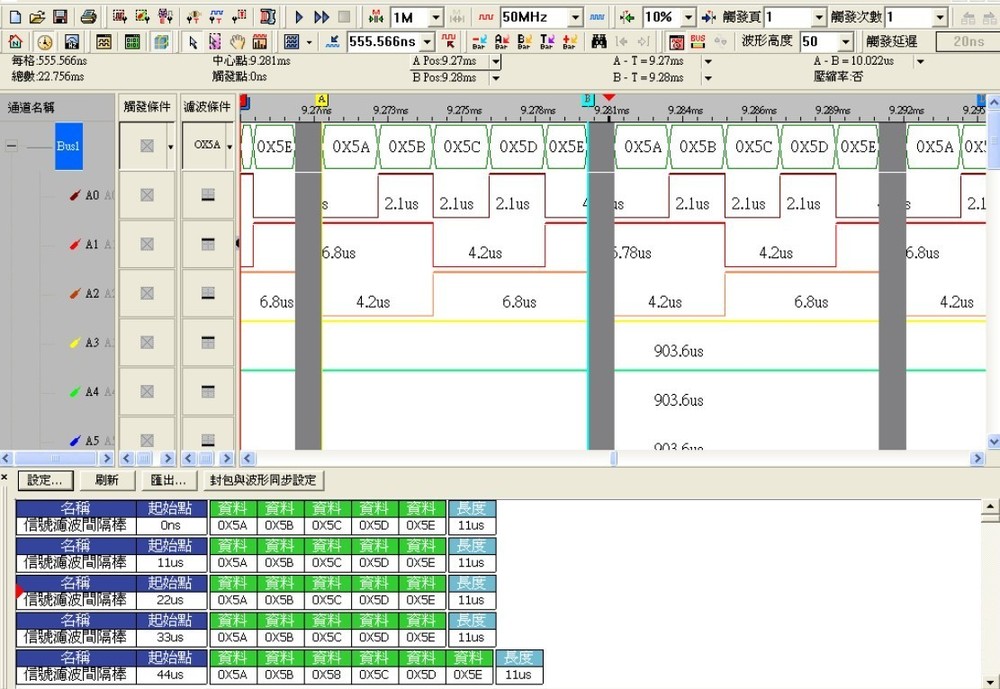Open the trigger count (觸發次數) dropdown
Image resolution: width=1000 pixels, height=689 pixels.
[x=940, y=17]
